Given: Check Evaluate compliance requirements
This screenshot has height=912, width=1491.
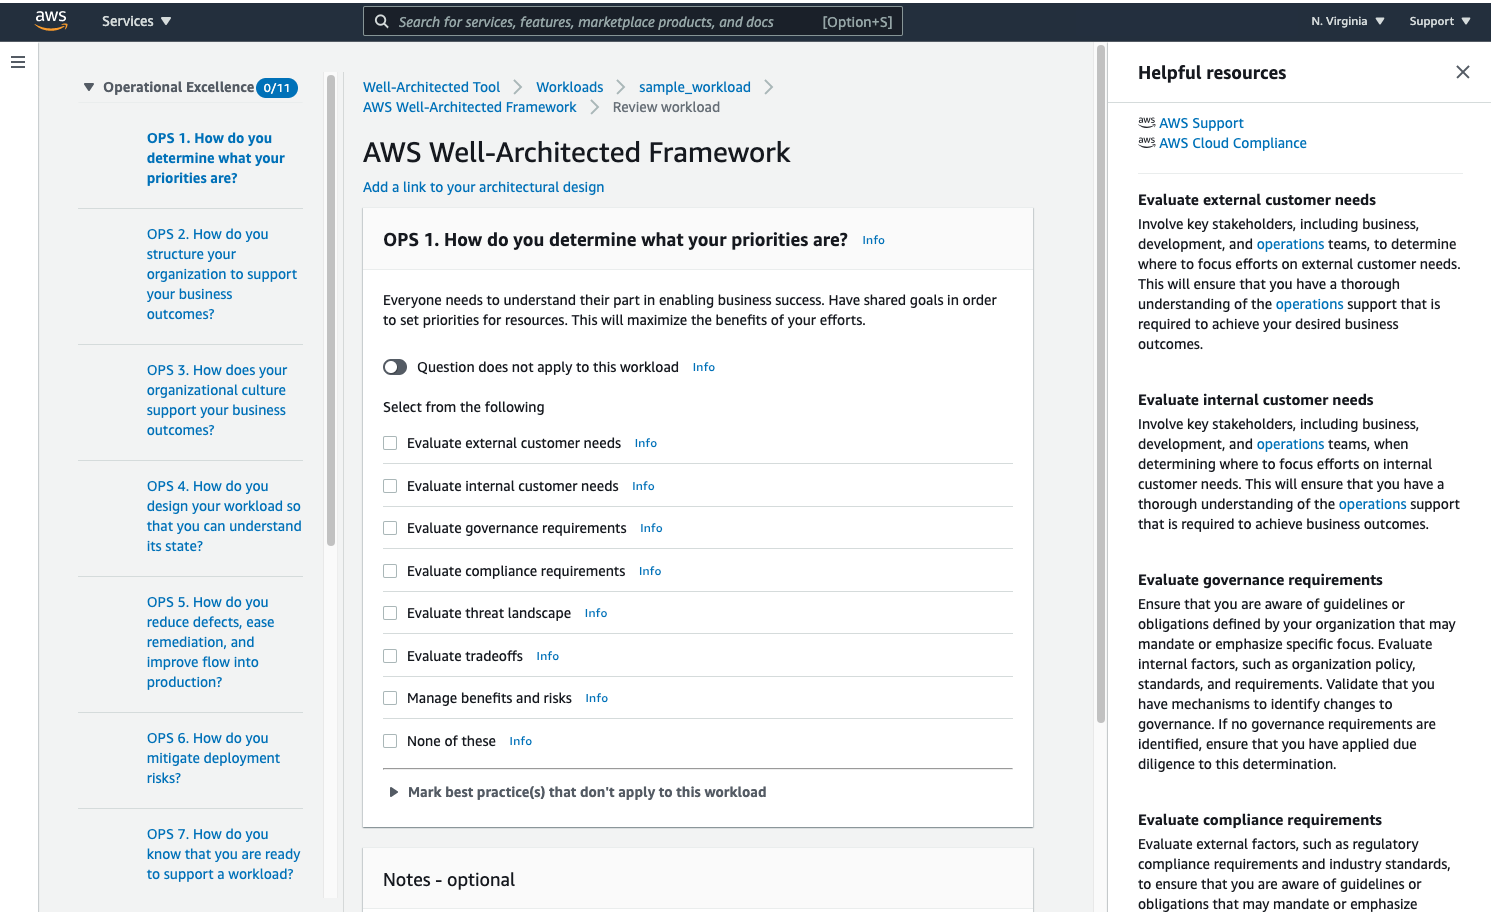Looking at the screenshot, I should [390, 571].
